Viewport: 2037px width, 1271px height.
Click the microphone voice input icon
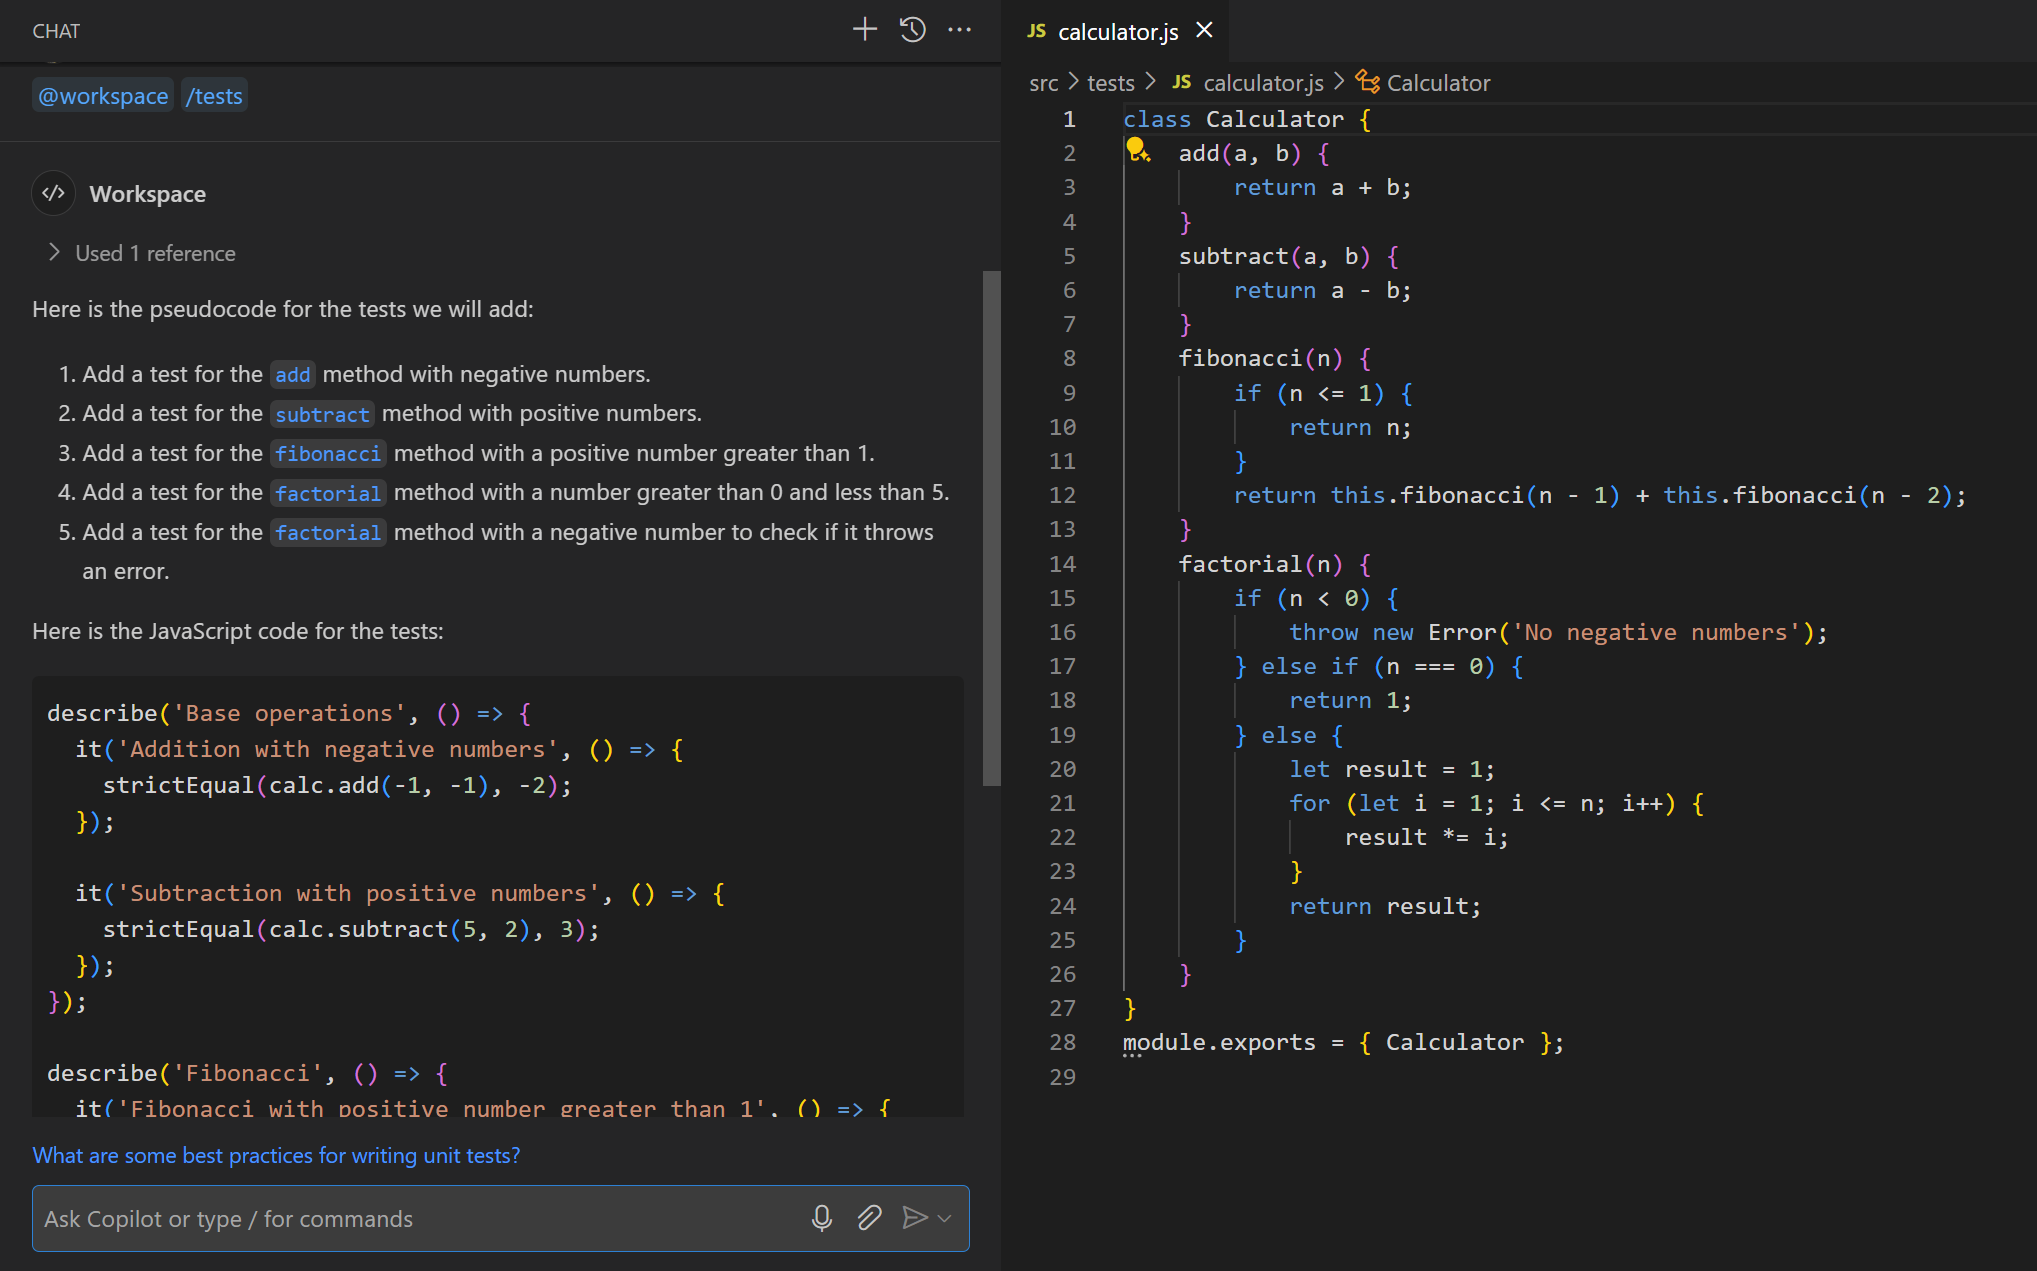822,1217
